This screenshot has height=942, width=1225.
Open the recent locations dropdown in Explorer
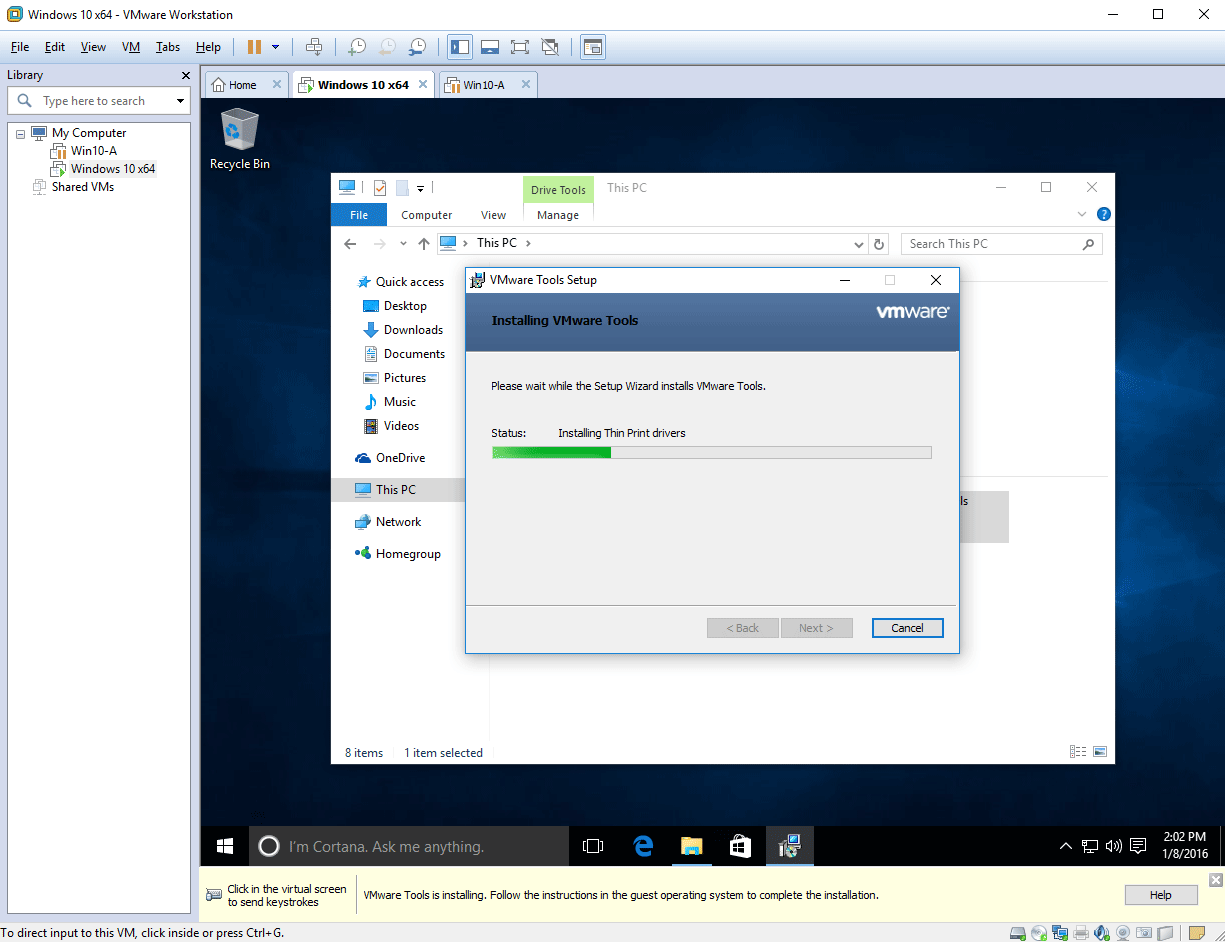point(403,244)
